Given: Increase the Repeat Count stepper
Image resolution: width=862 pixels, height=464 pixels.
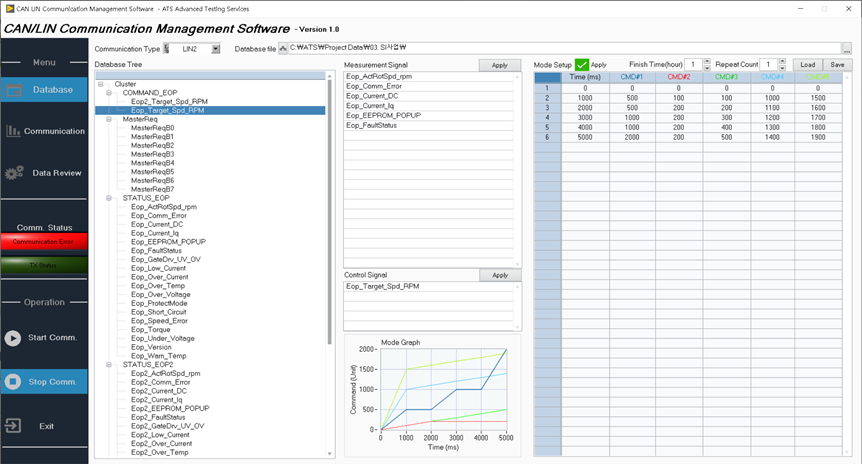Looking at the screenshot, I should (x=782, y=62).
